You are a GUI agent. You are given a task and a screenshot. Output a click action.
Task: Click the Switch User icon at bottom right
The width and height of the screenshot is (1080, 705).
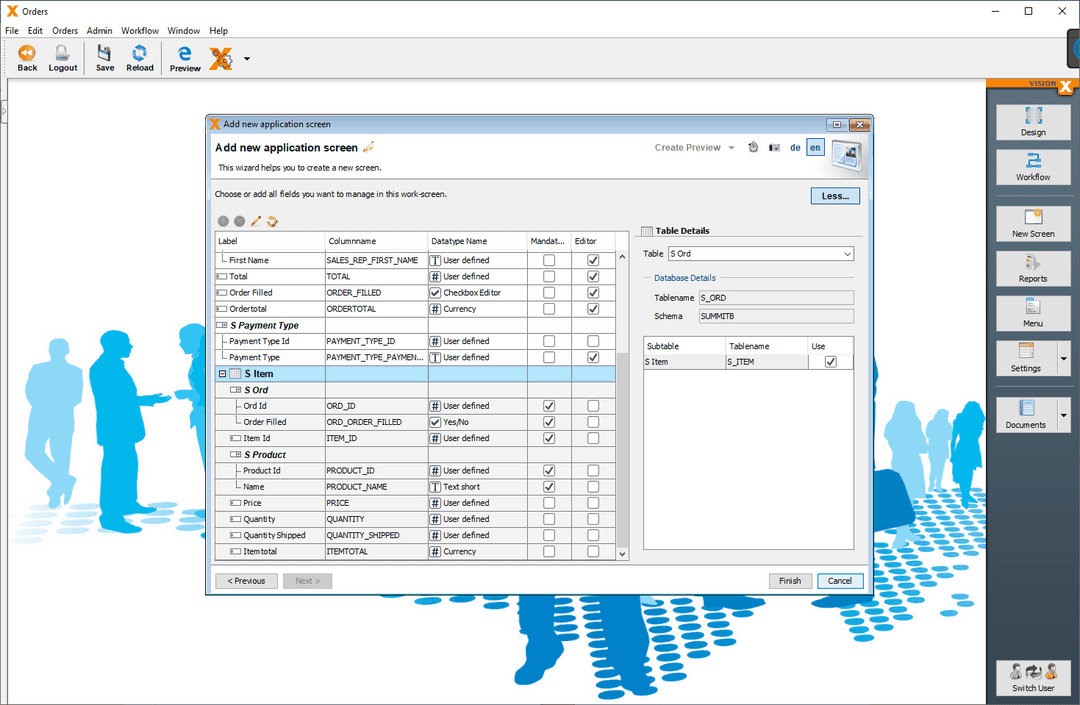pyautogui.click(x=1033, y=679)
